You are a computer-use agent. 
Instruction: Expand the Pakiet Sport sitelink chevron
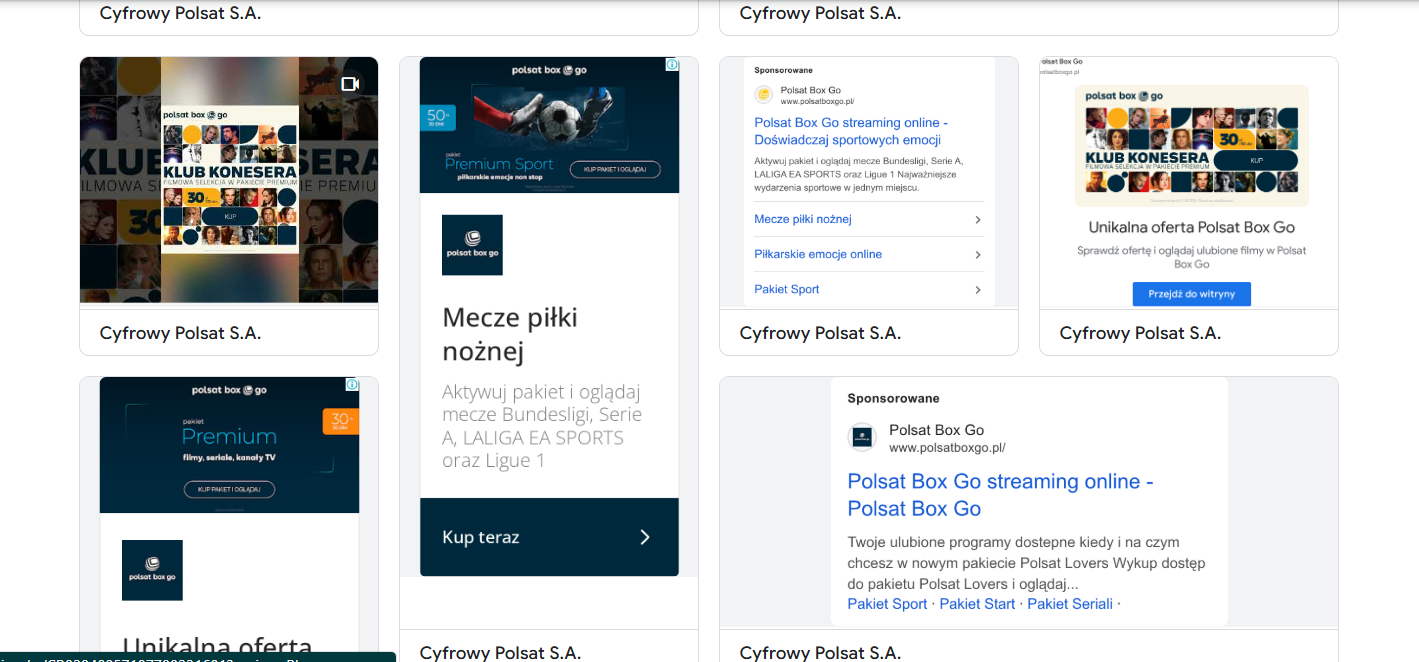pyautogui.click(x=977, y=290)
